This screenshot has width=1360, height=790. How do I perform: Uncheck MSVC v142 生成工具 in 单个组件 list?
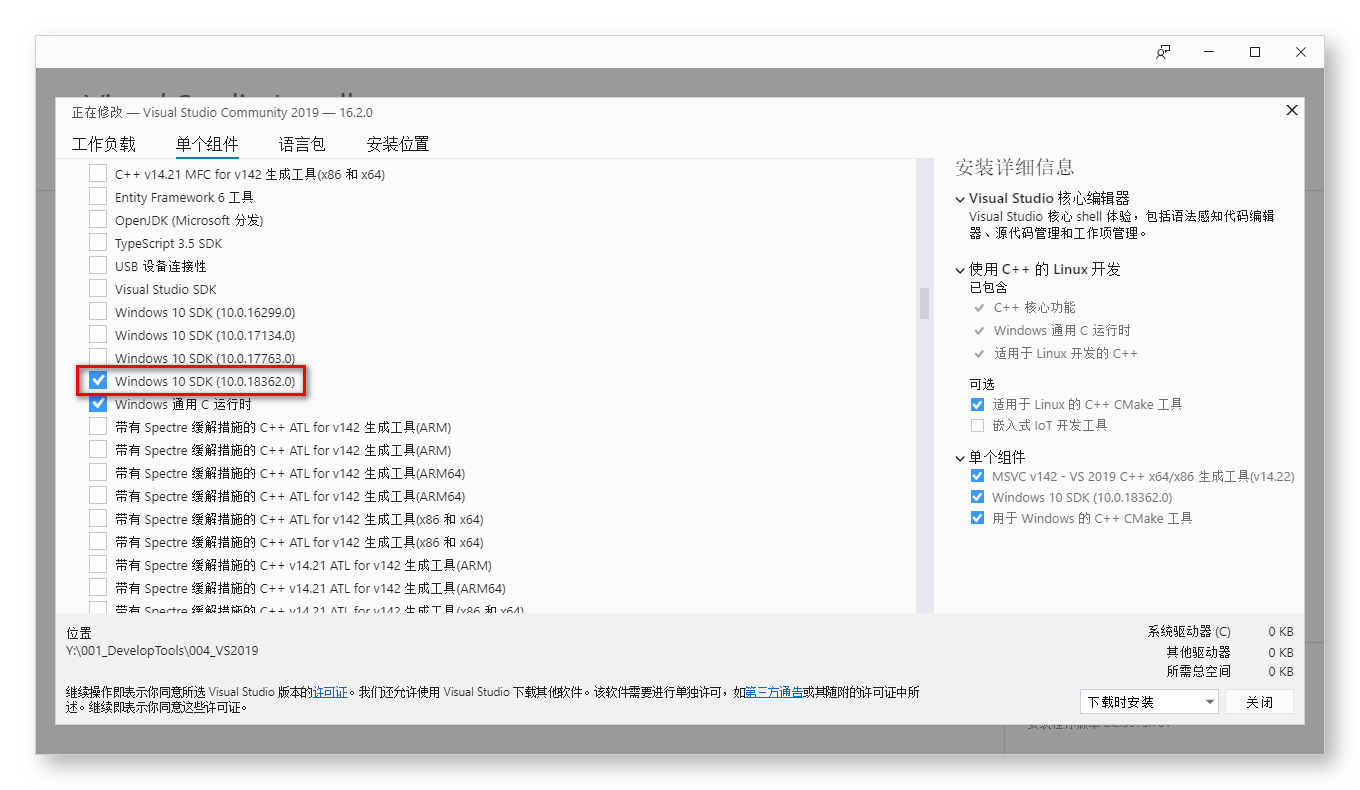point(977,475)
